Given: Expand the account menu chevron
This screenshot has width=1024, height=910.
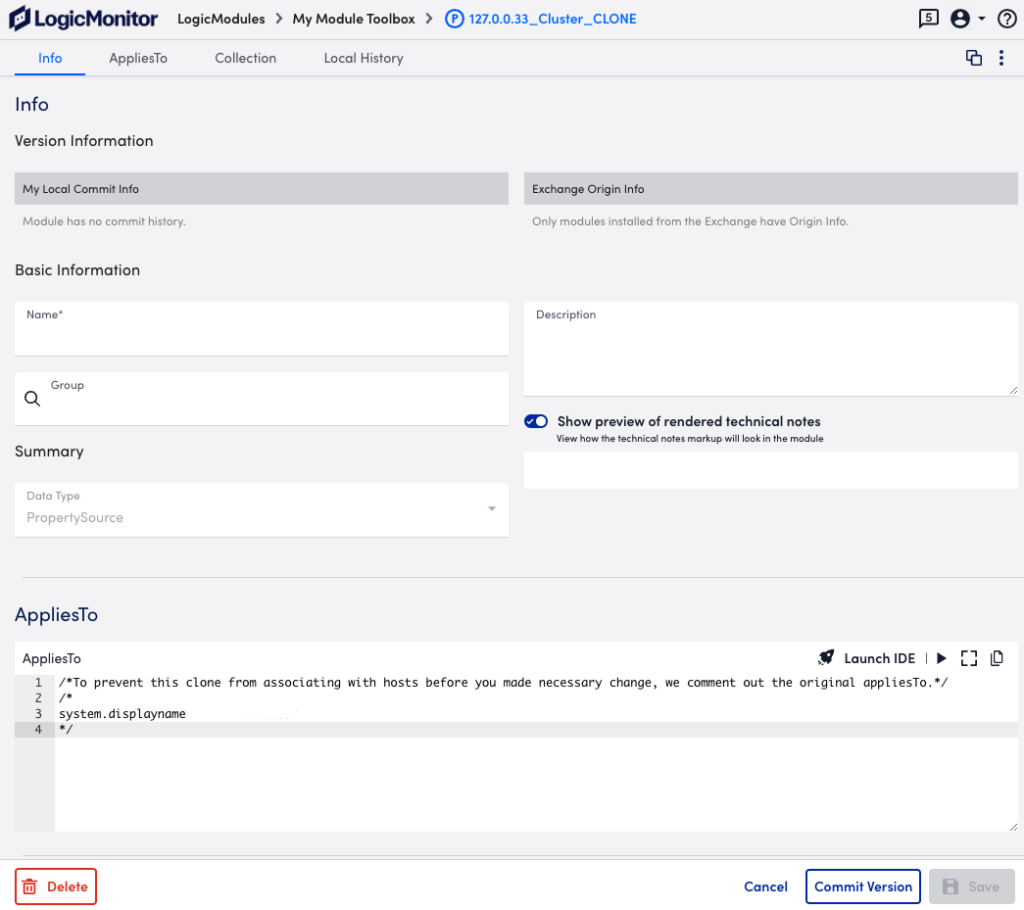Looking at the screenshot, I should tap(980, 18).
